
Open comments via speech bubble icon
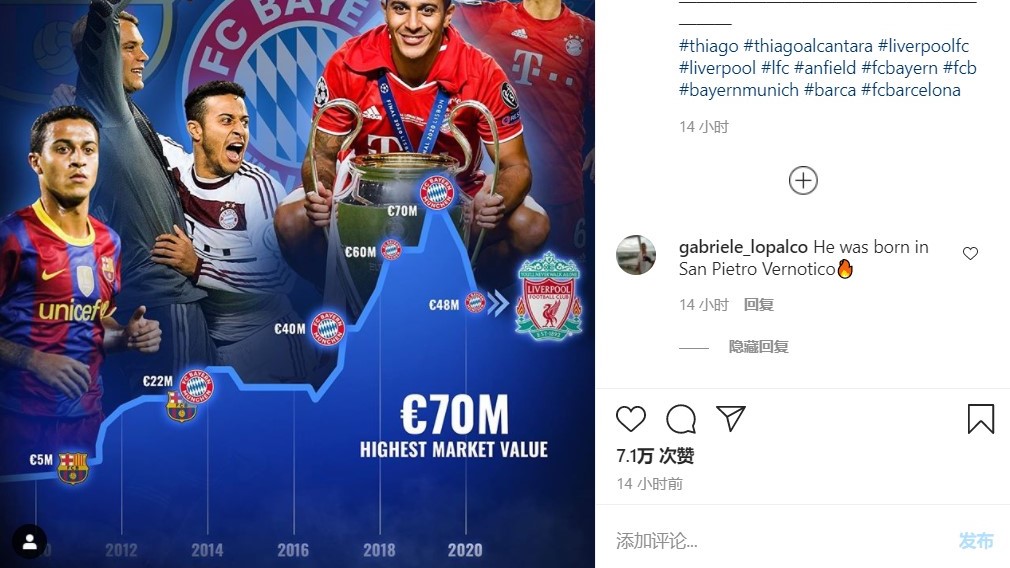tap(681, 419)
